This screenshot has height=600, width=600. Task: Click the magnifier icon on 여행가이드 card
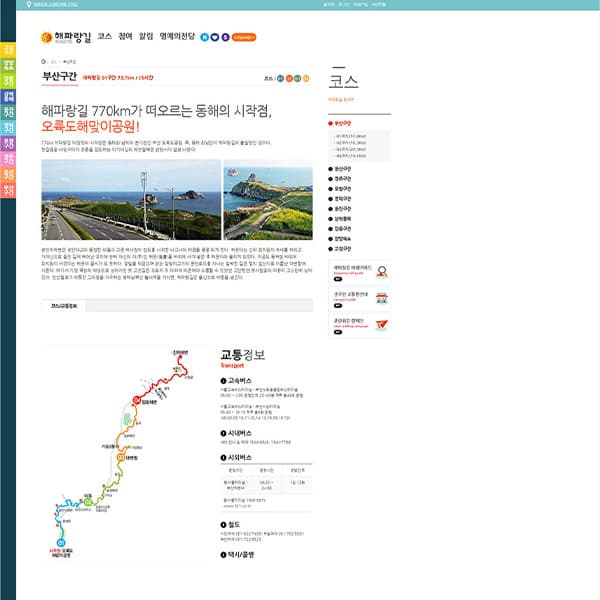tap(382, 272)
